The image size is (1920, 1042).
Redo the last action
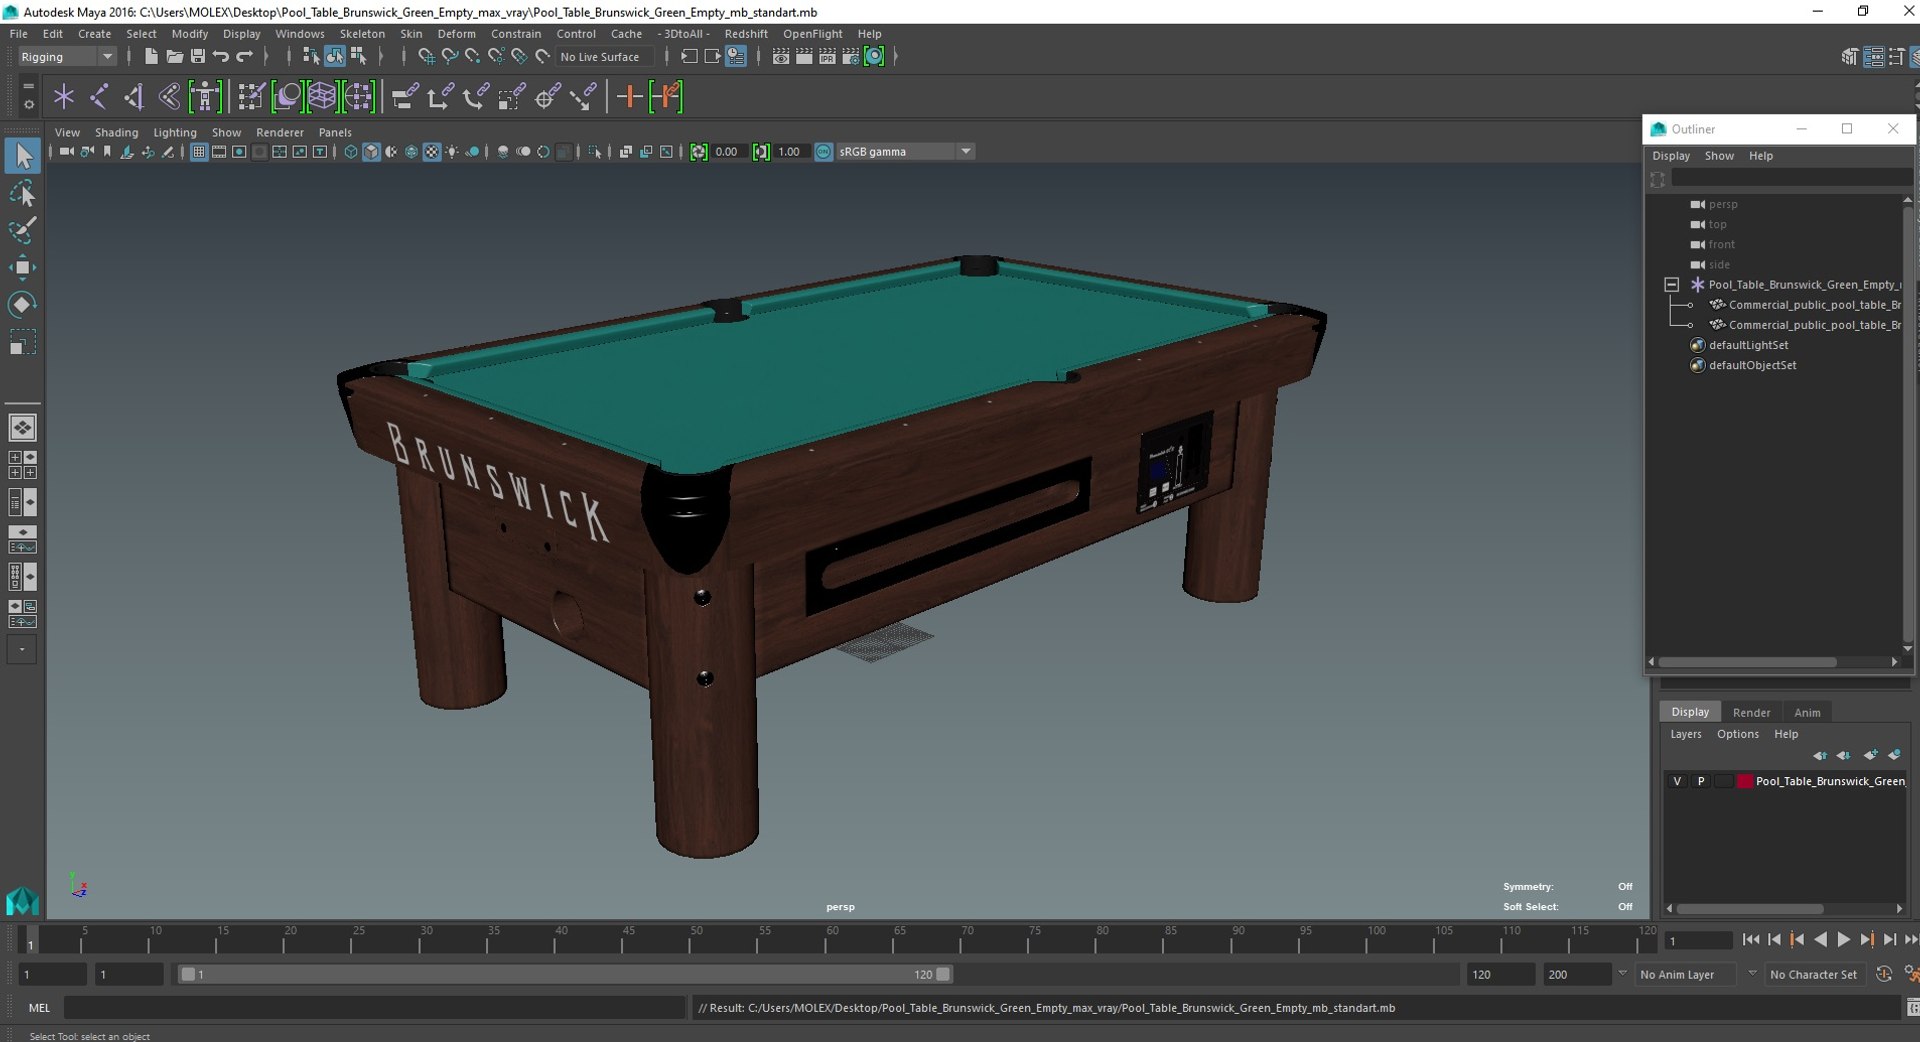click(245, 57)
